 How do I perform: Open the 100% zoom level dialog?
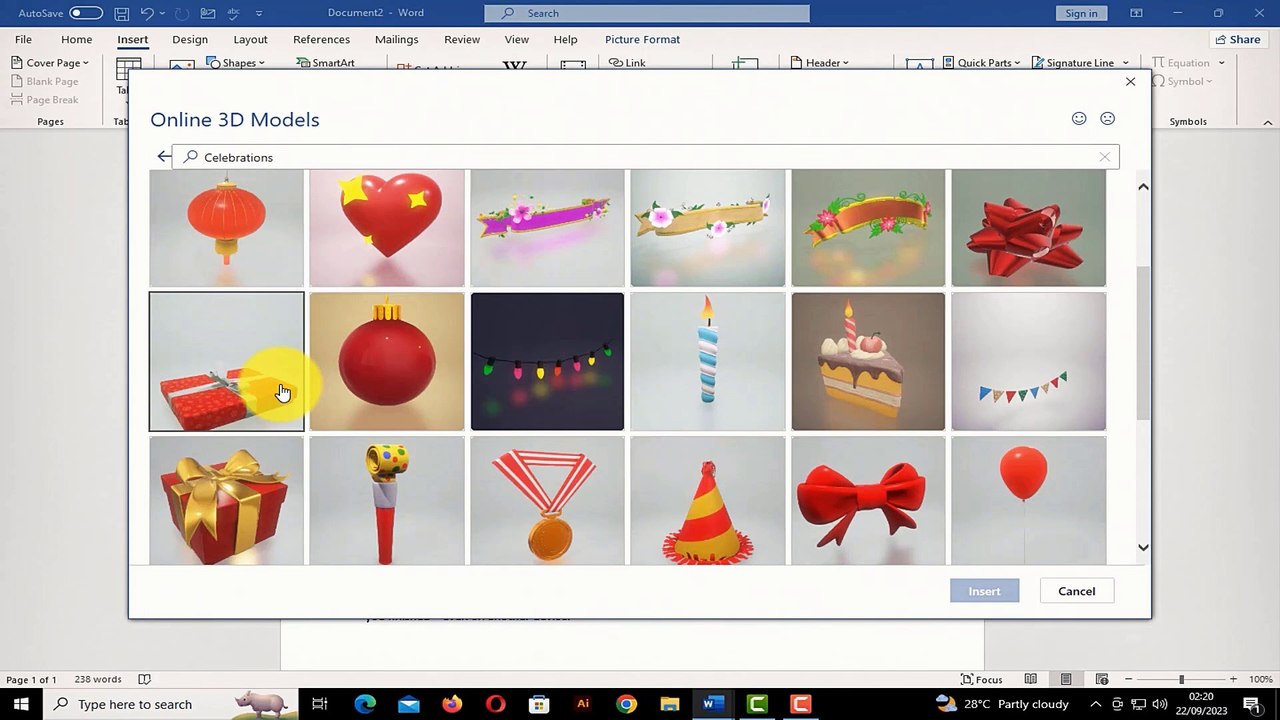1260,679
